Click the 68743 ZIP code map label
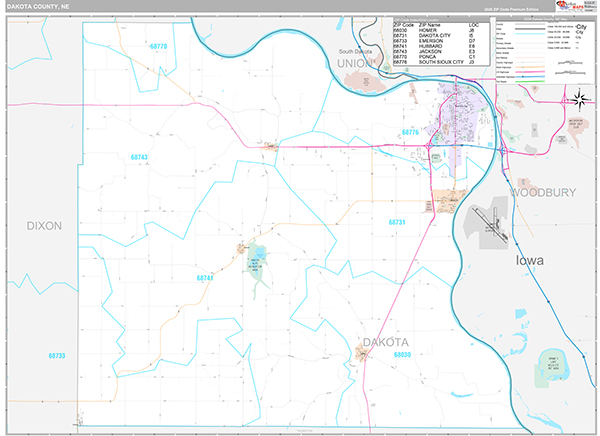Screen dimensions: 600x436 [x=139, y=158]
